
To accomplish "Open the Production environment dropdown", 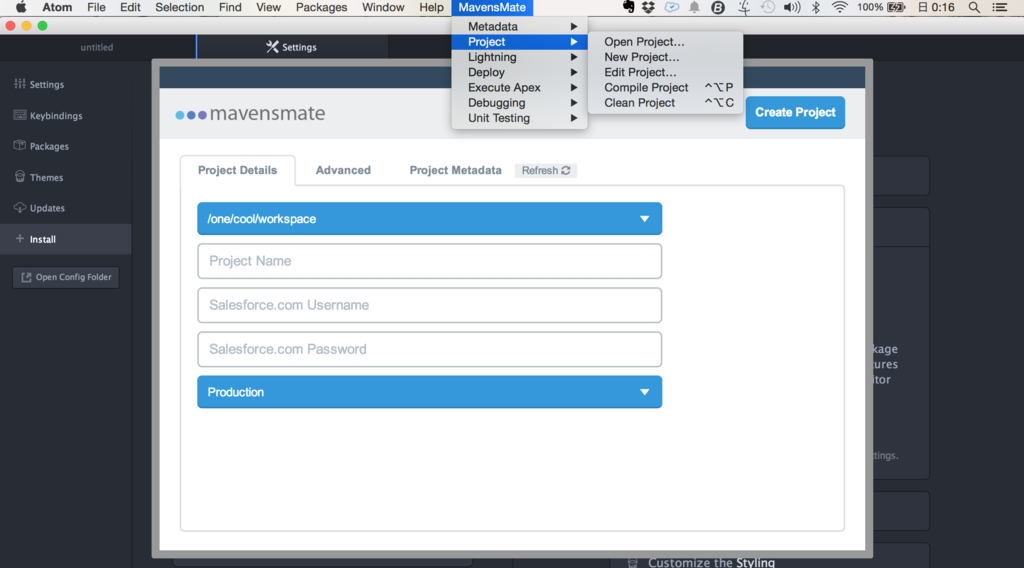I will pos(430,392).
